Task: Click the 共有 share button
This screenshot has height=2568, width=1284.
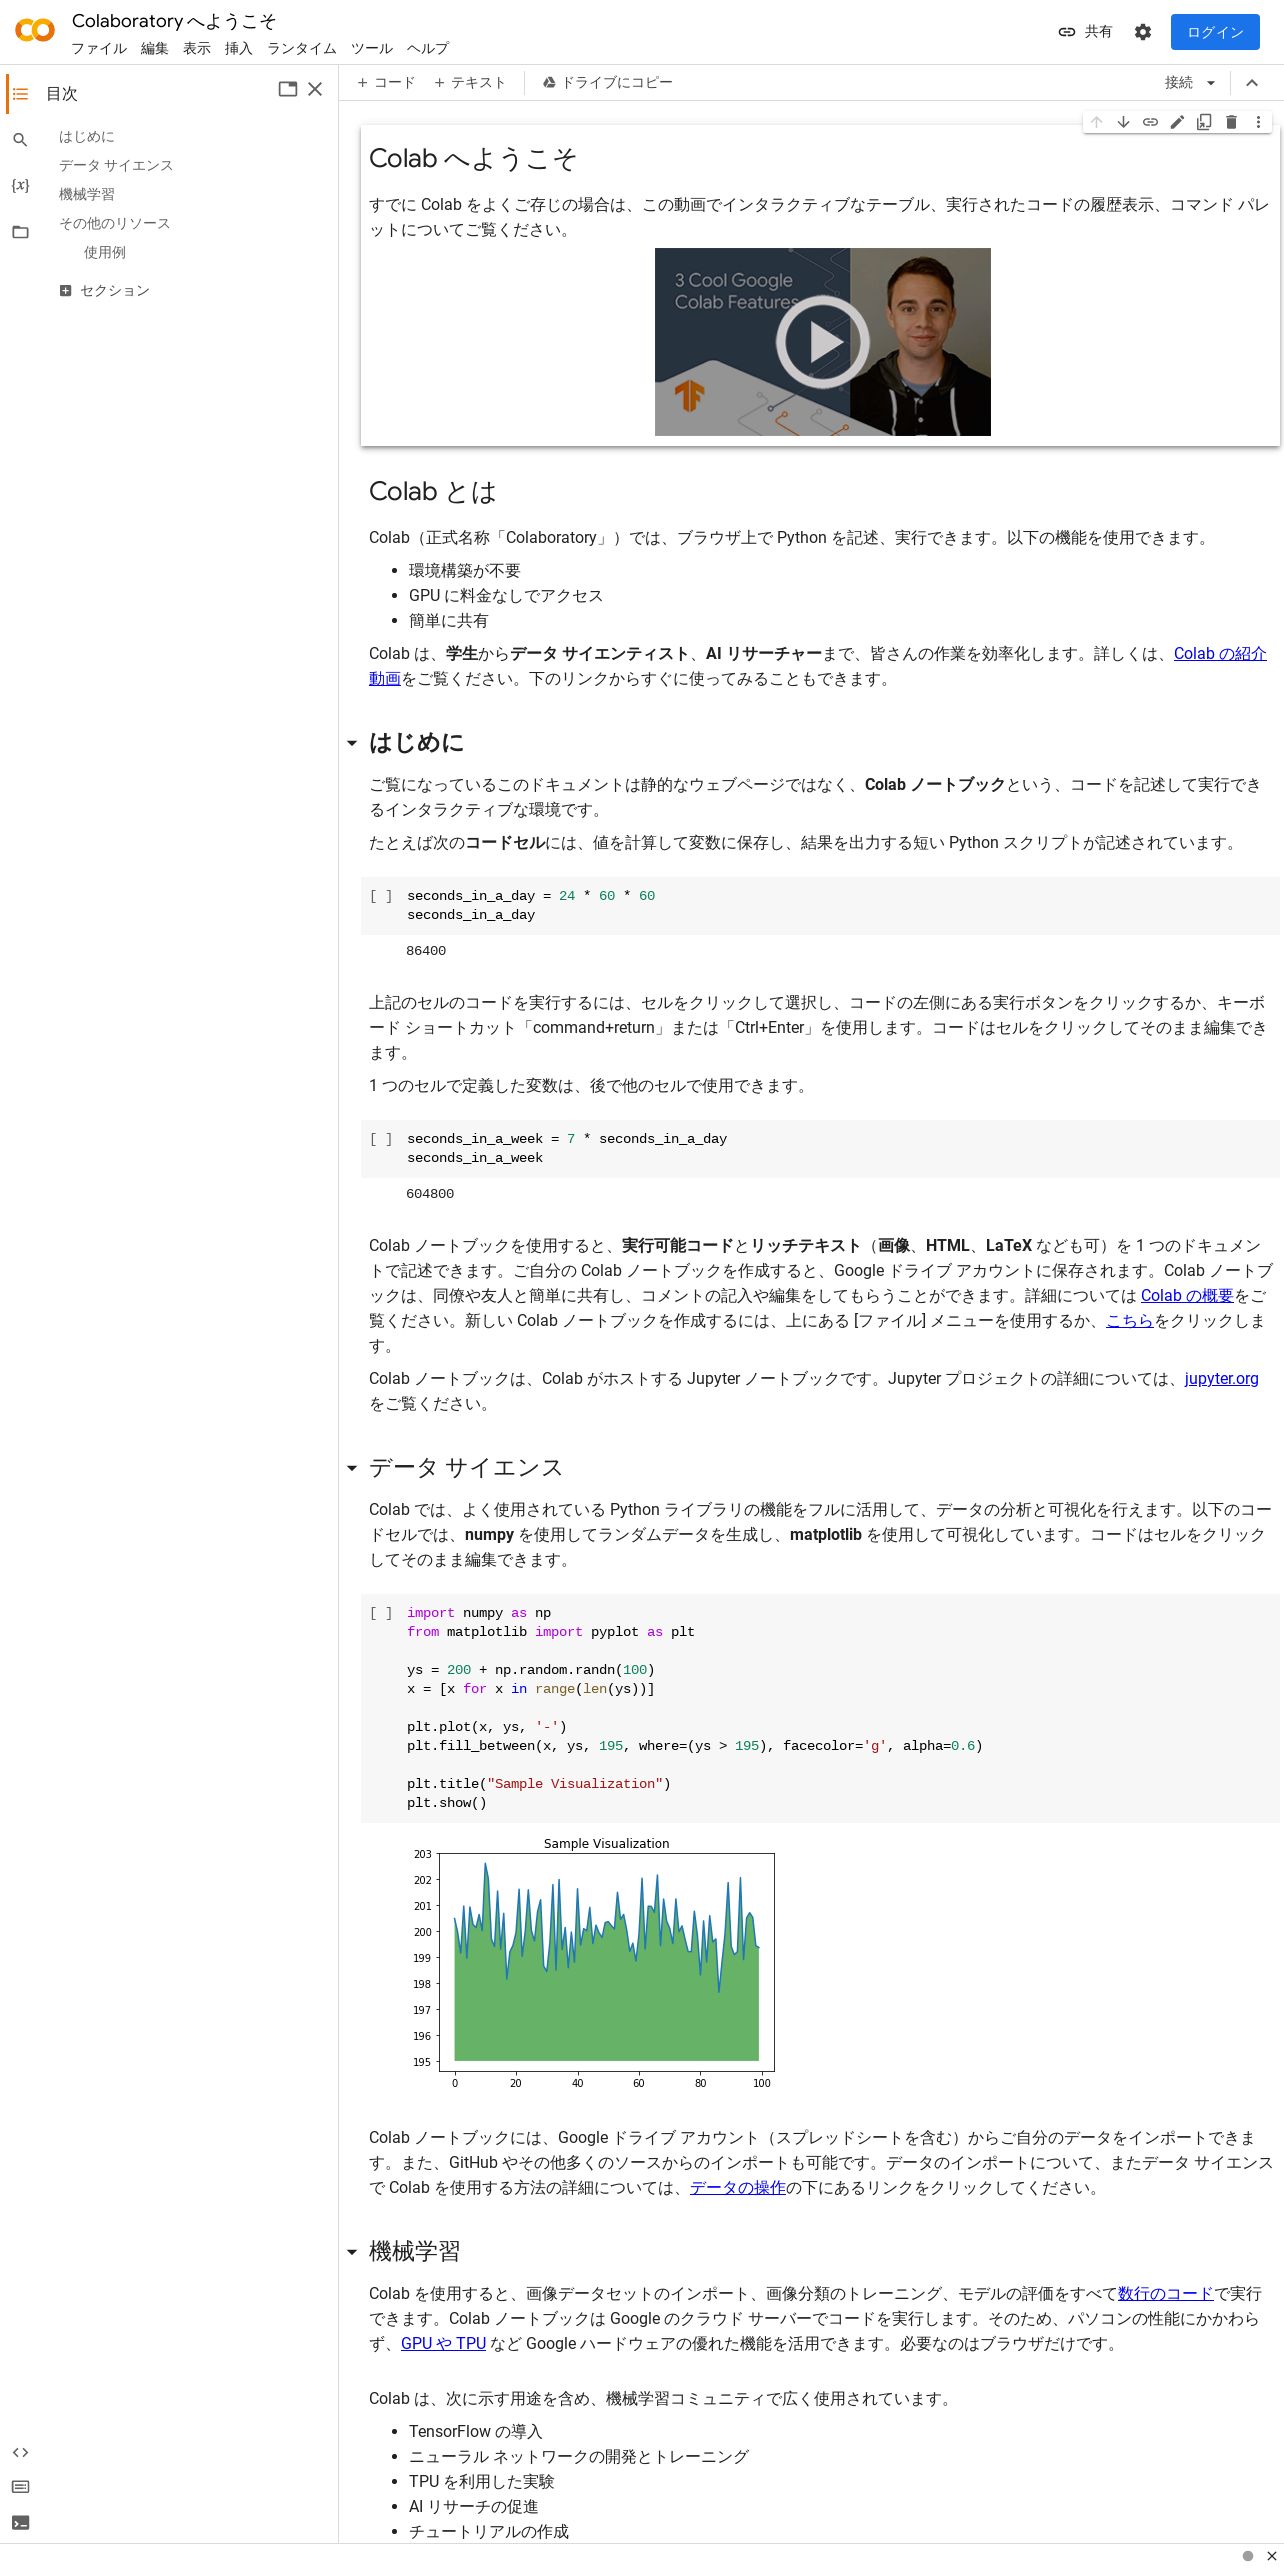Action: point(1085,32)
